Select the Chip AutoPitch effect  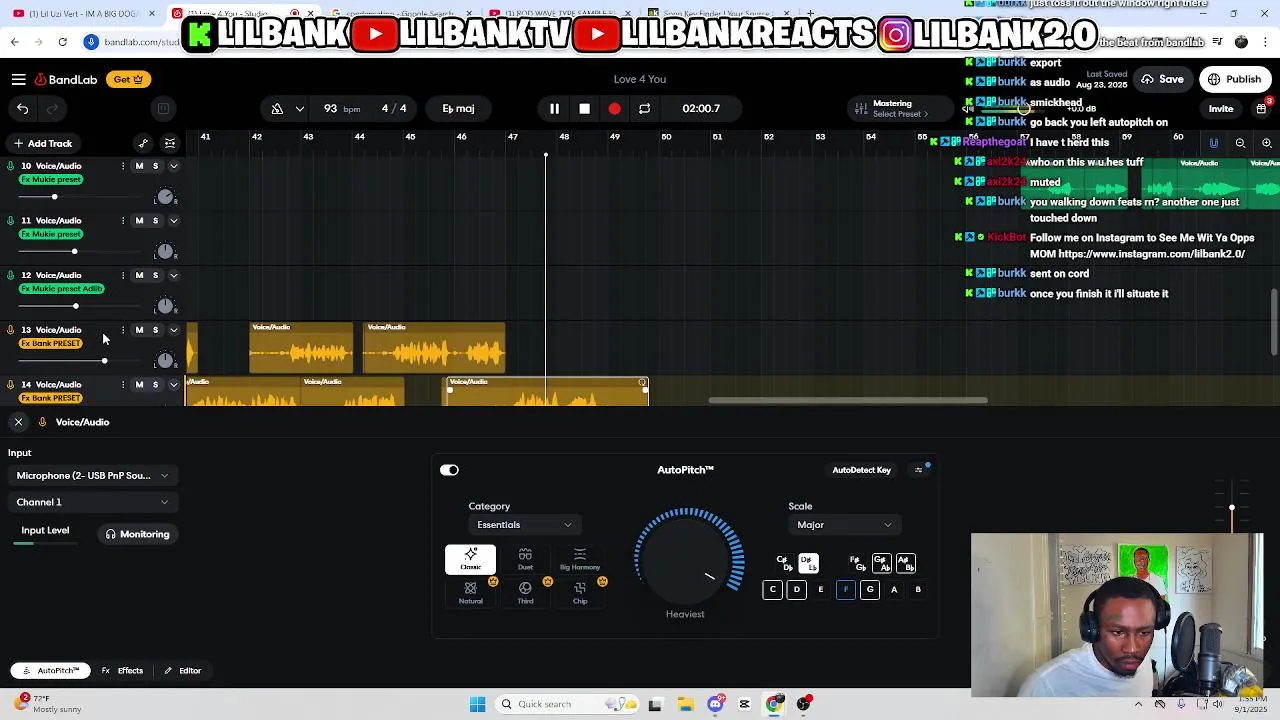tap(580, 593)
